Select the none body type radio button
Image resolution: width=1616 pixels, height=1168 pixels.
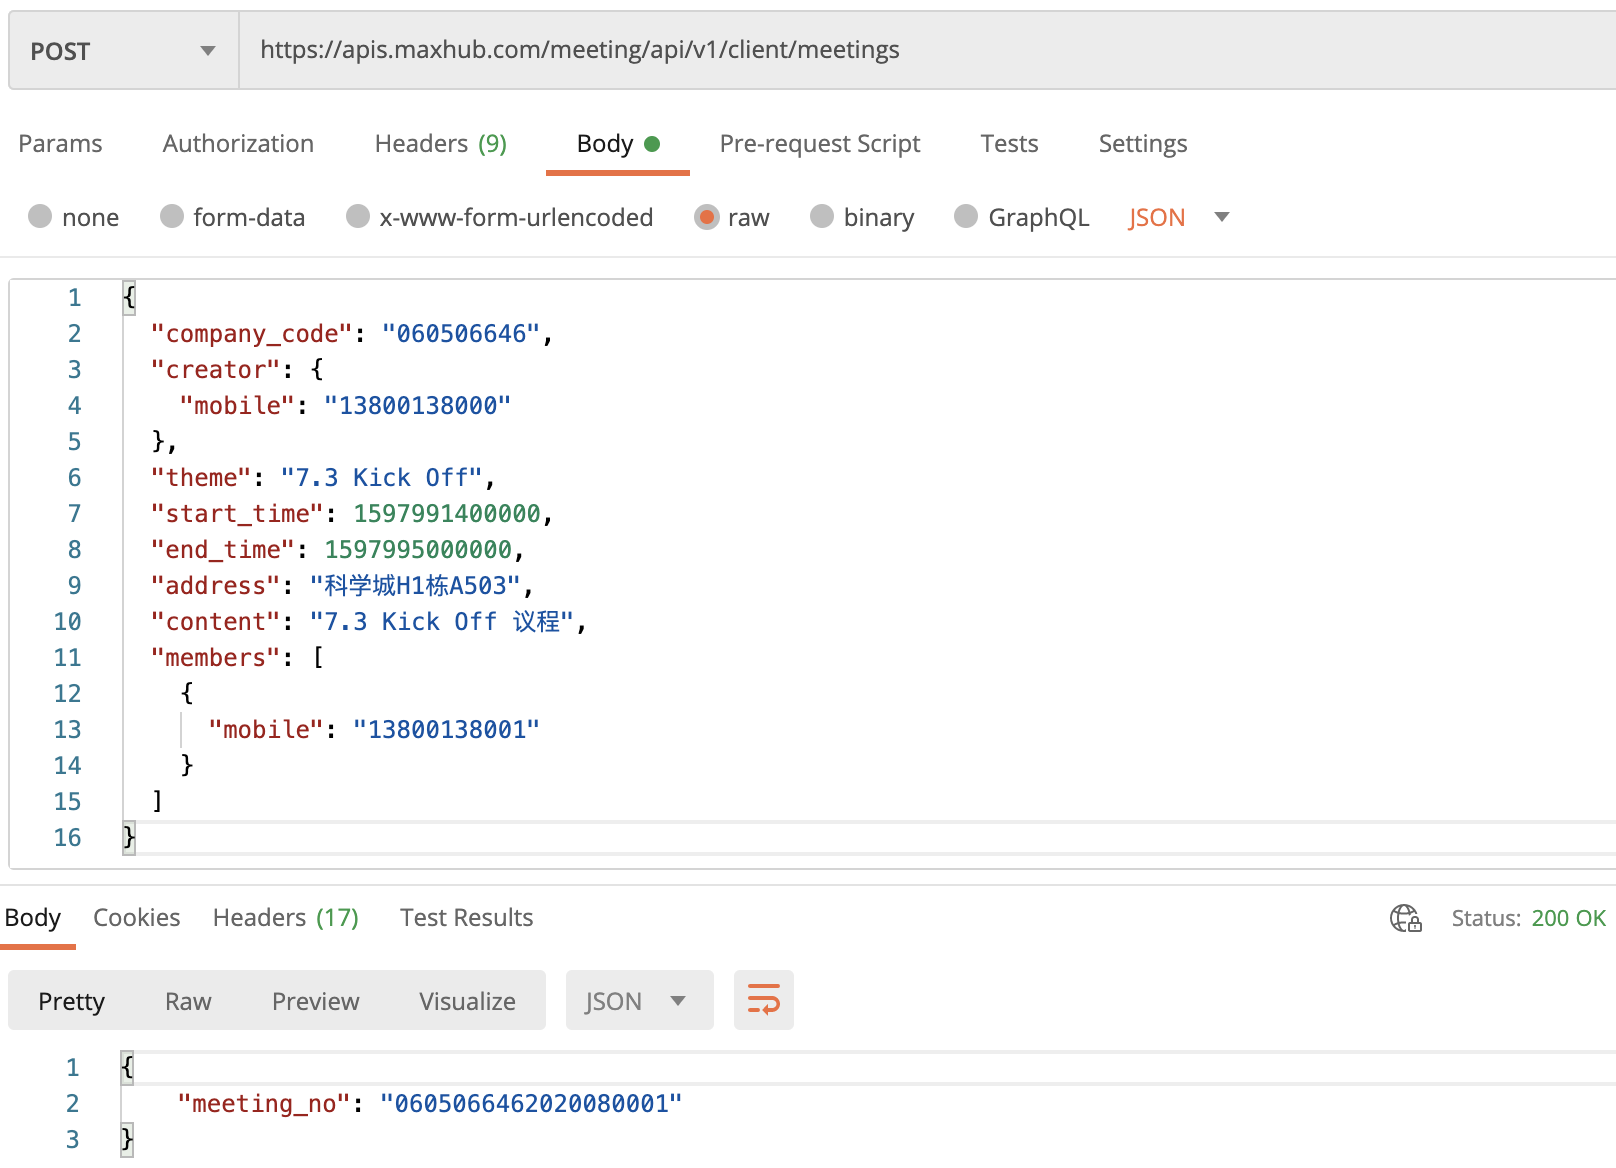pyautogui.click(x=40, y=217)
